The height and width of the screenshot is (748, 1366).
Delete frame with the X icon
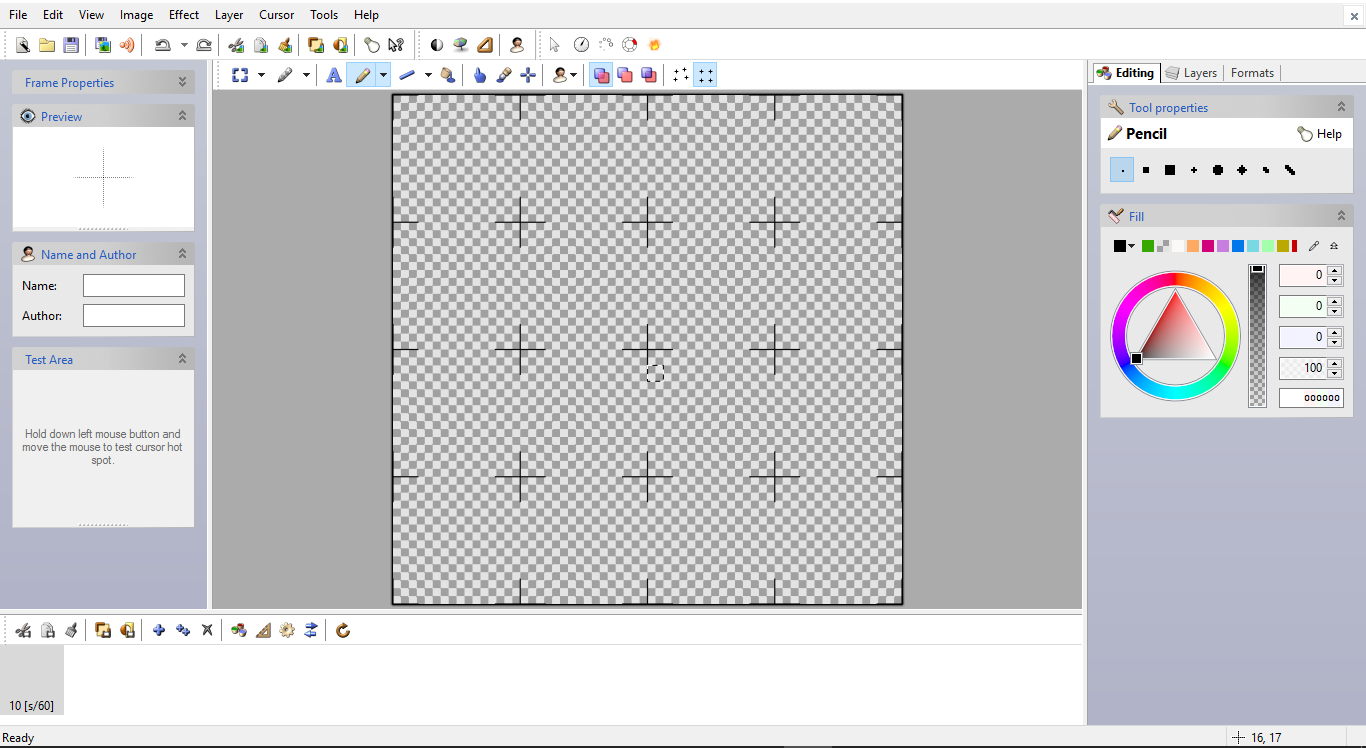click(x=207, y=630)
